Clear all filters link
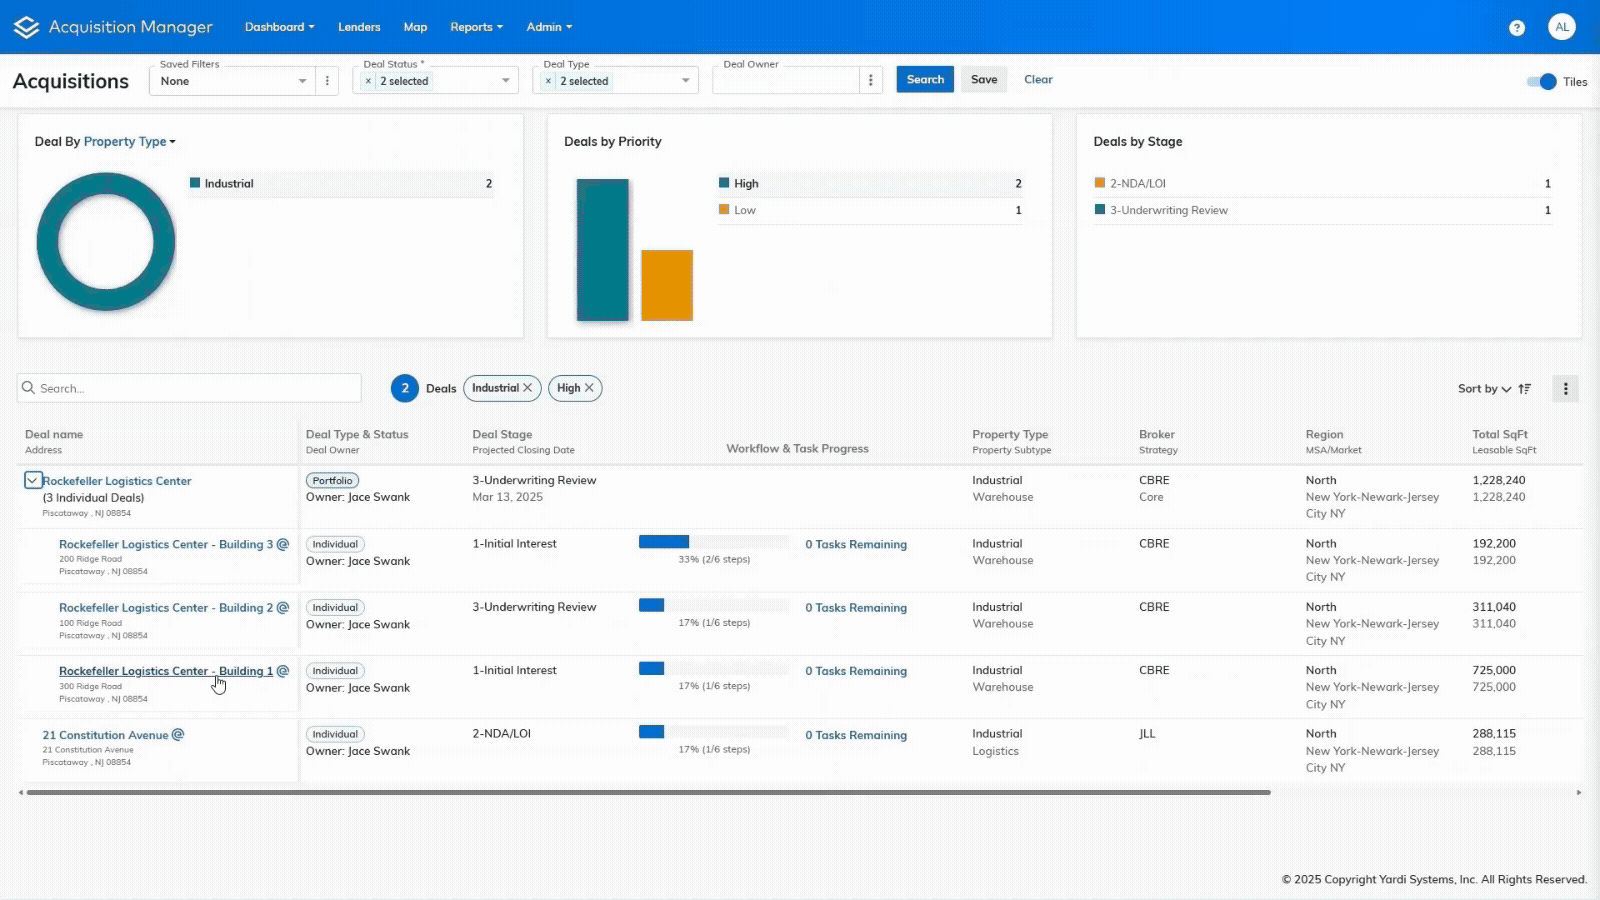 [x=1038, y=80]
